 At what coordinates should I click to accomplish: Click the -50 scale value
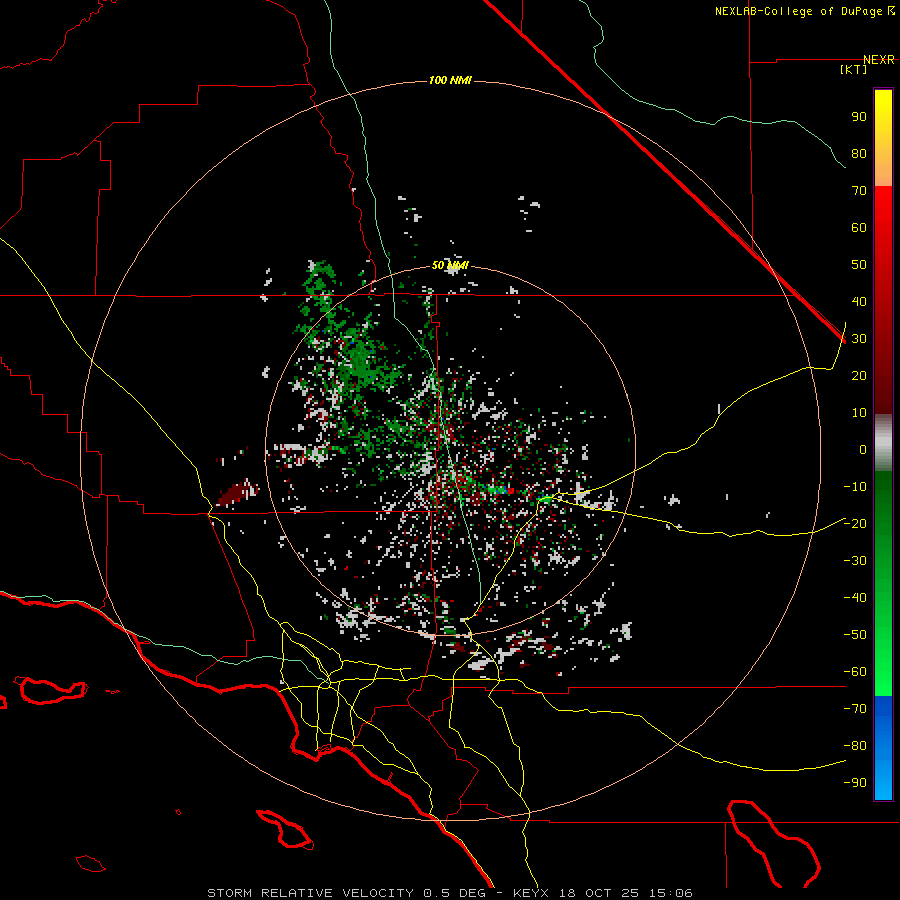tap(855, 635)
